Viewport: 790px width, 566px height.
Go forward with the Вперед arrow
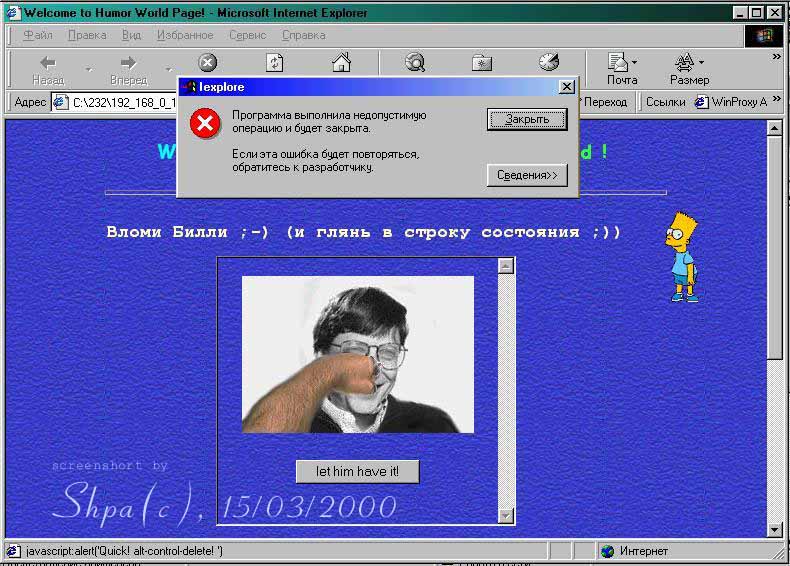pos(128,69)
